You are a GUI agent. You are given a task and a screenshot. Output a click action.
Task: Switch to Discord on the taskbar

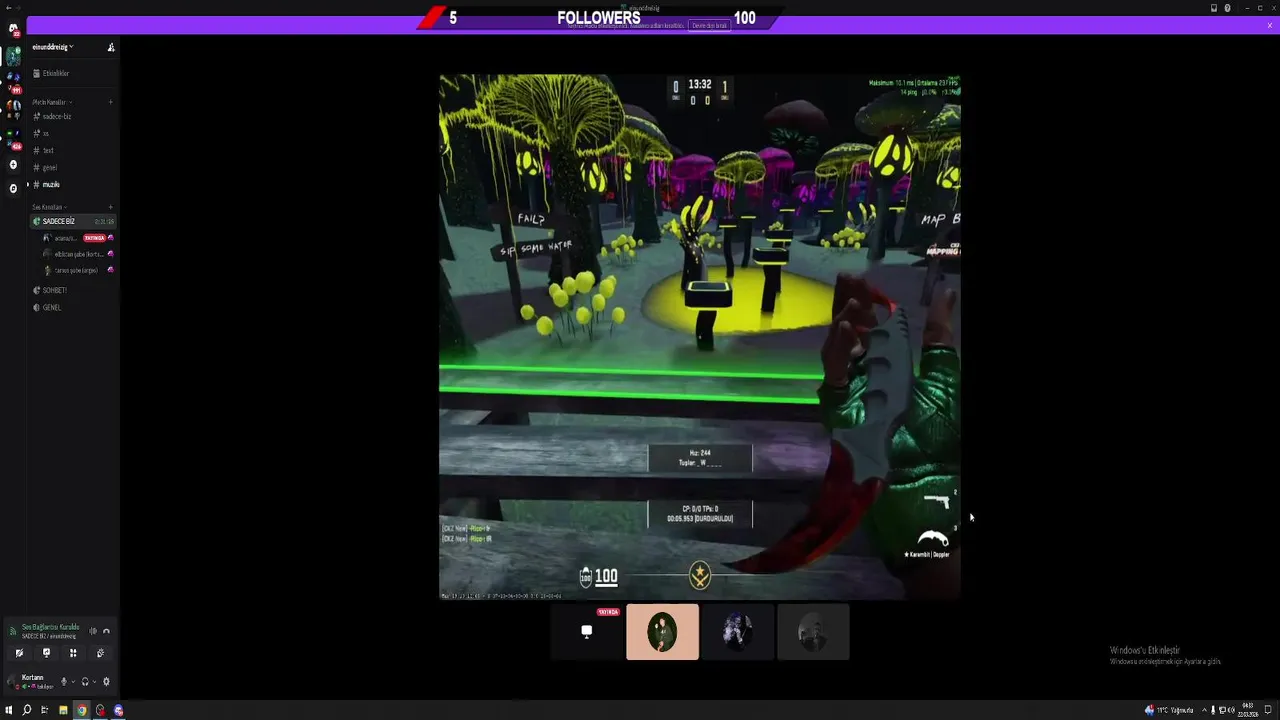118,710
